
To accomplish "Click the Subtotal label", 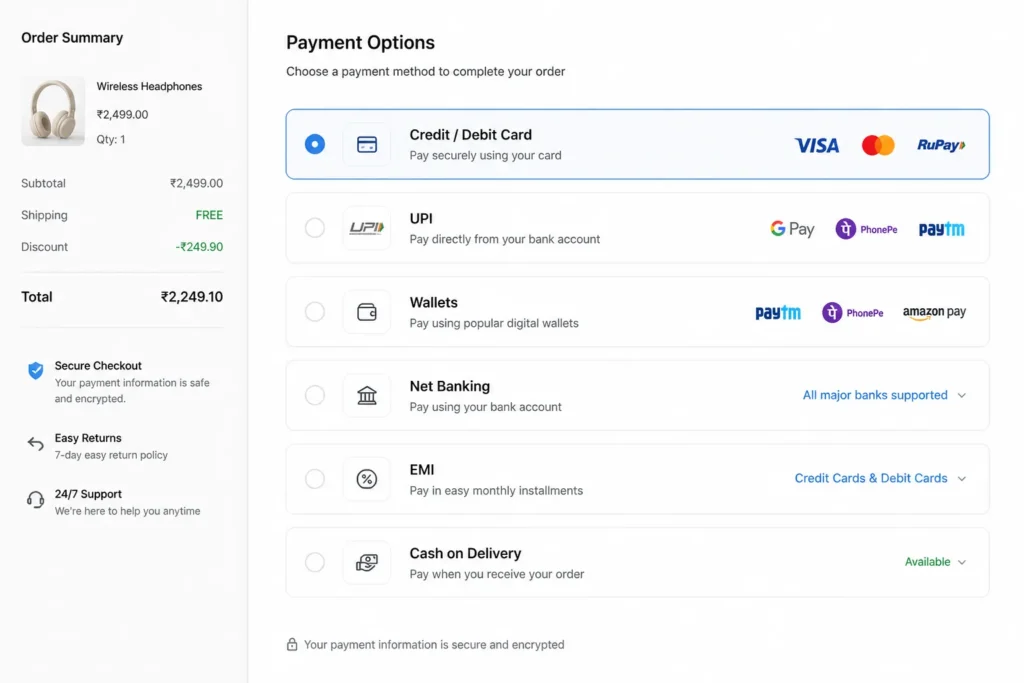I will pos(43,183).
